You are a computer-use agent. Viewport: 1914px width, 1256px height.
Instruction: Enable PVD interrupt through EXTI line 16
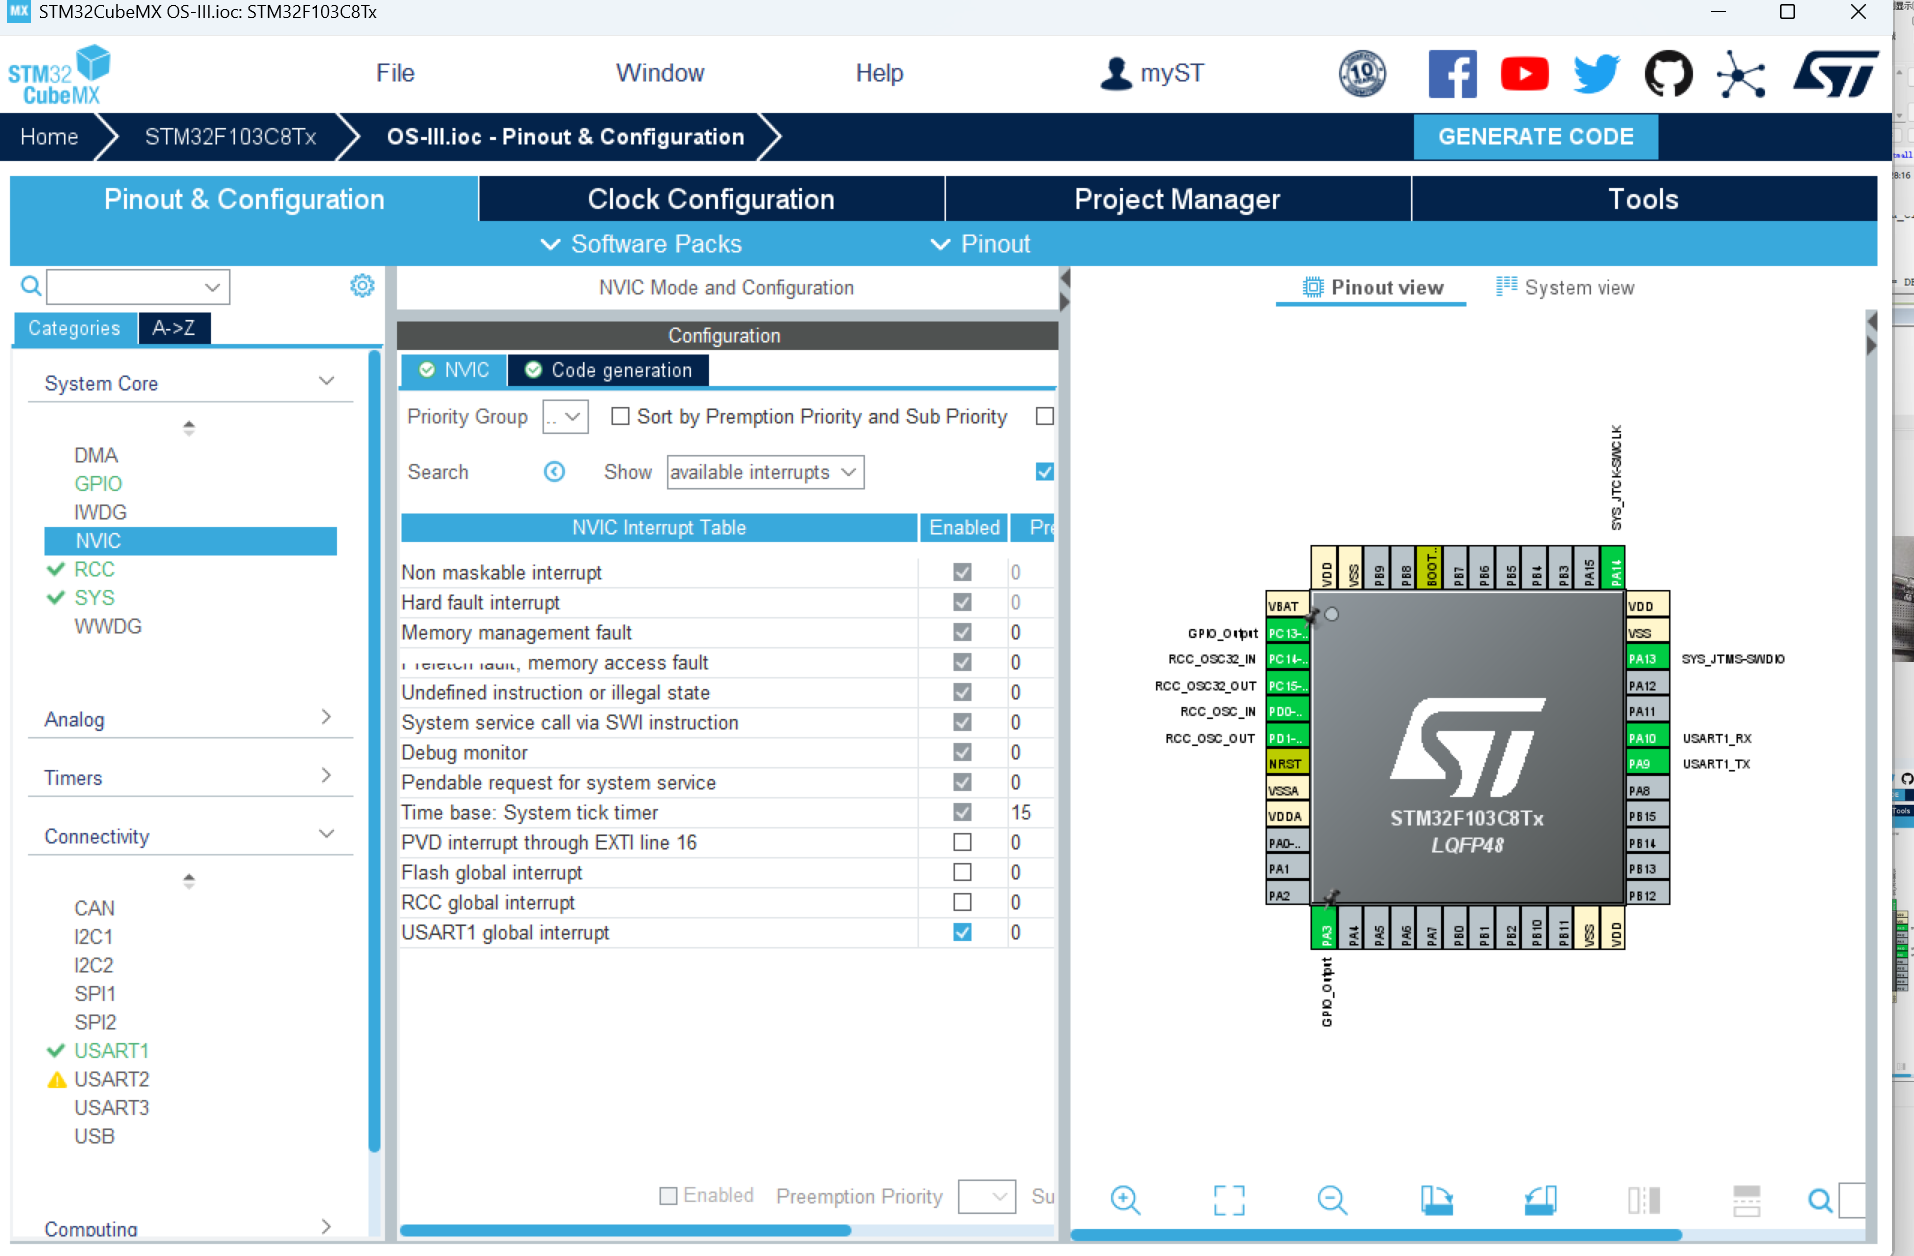tap(962, 842)
